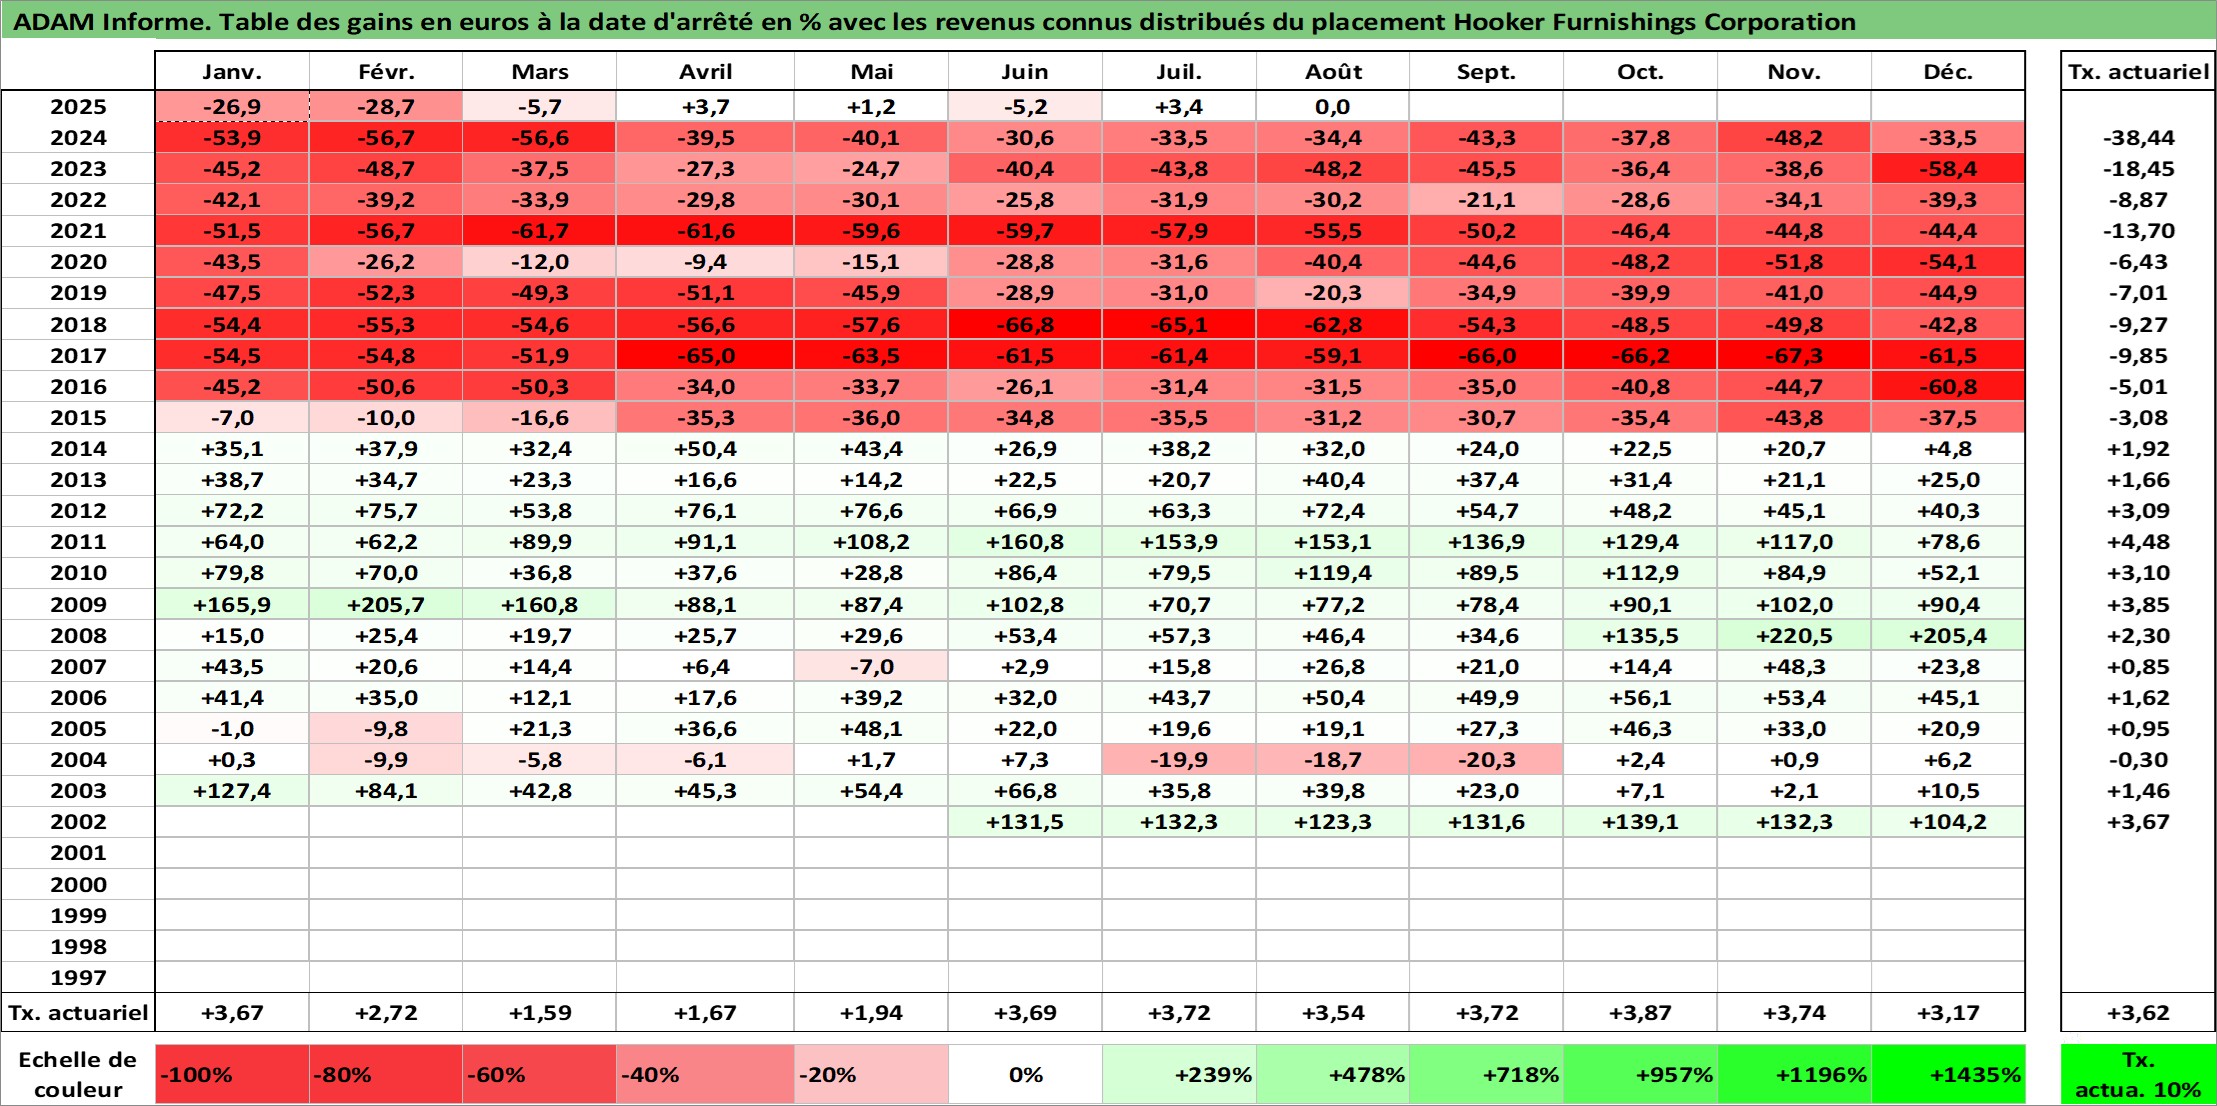Screen dimensions: 2217x1106
Task: Click the -67,3 cell for Nov. 2017
Action: [x=1794, y=355]
